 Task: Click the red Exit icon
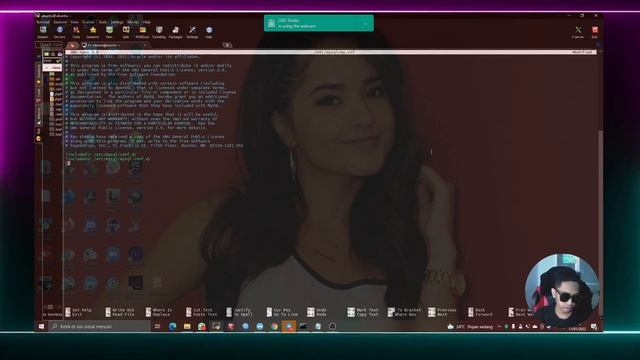point(595,32)
